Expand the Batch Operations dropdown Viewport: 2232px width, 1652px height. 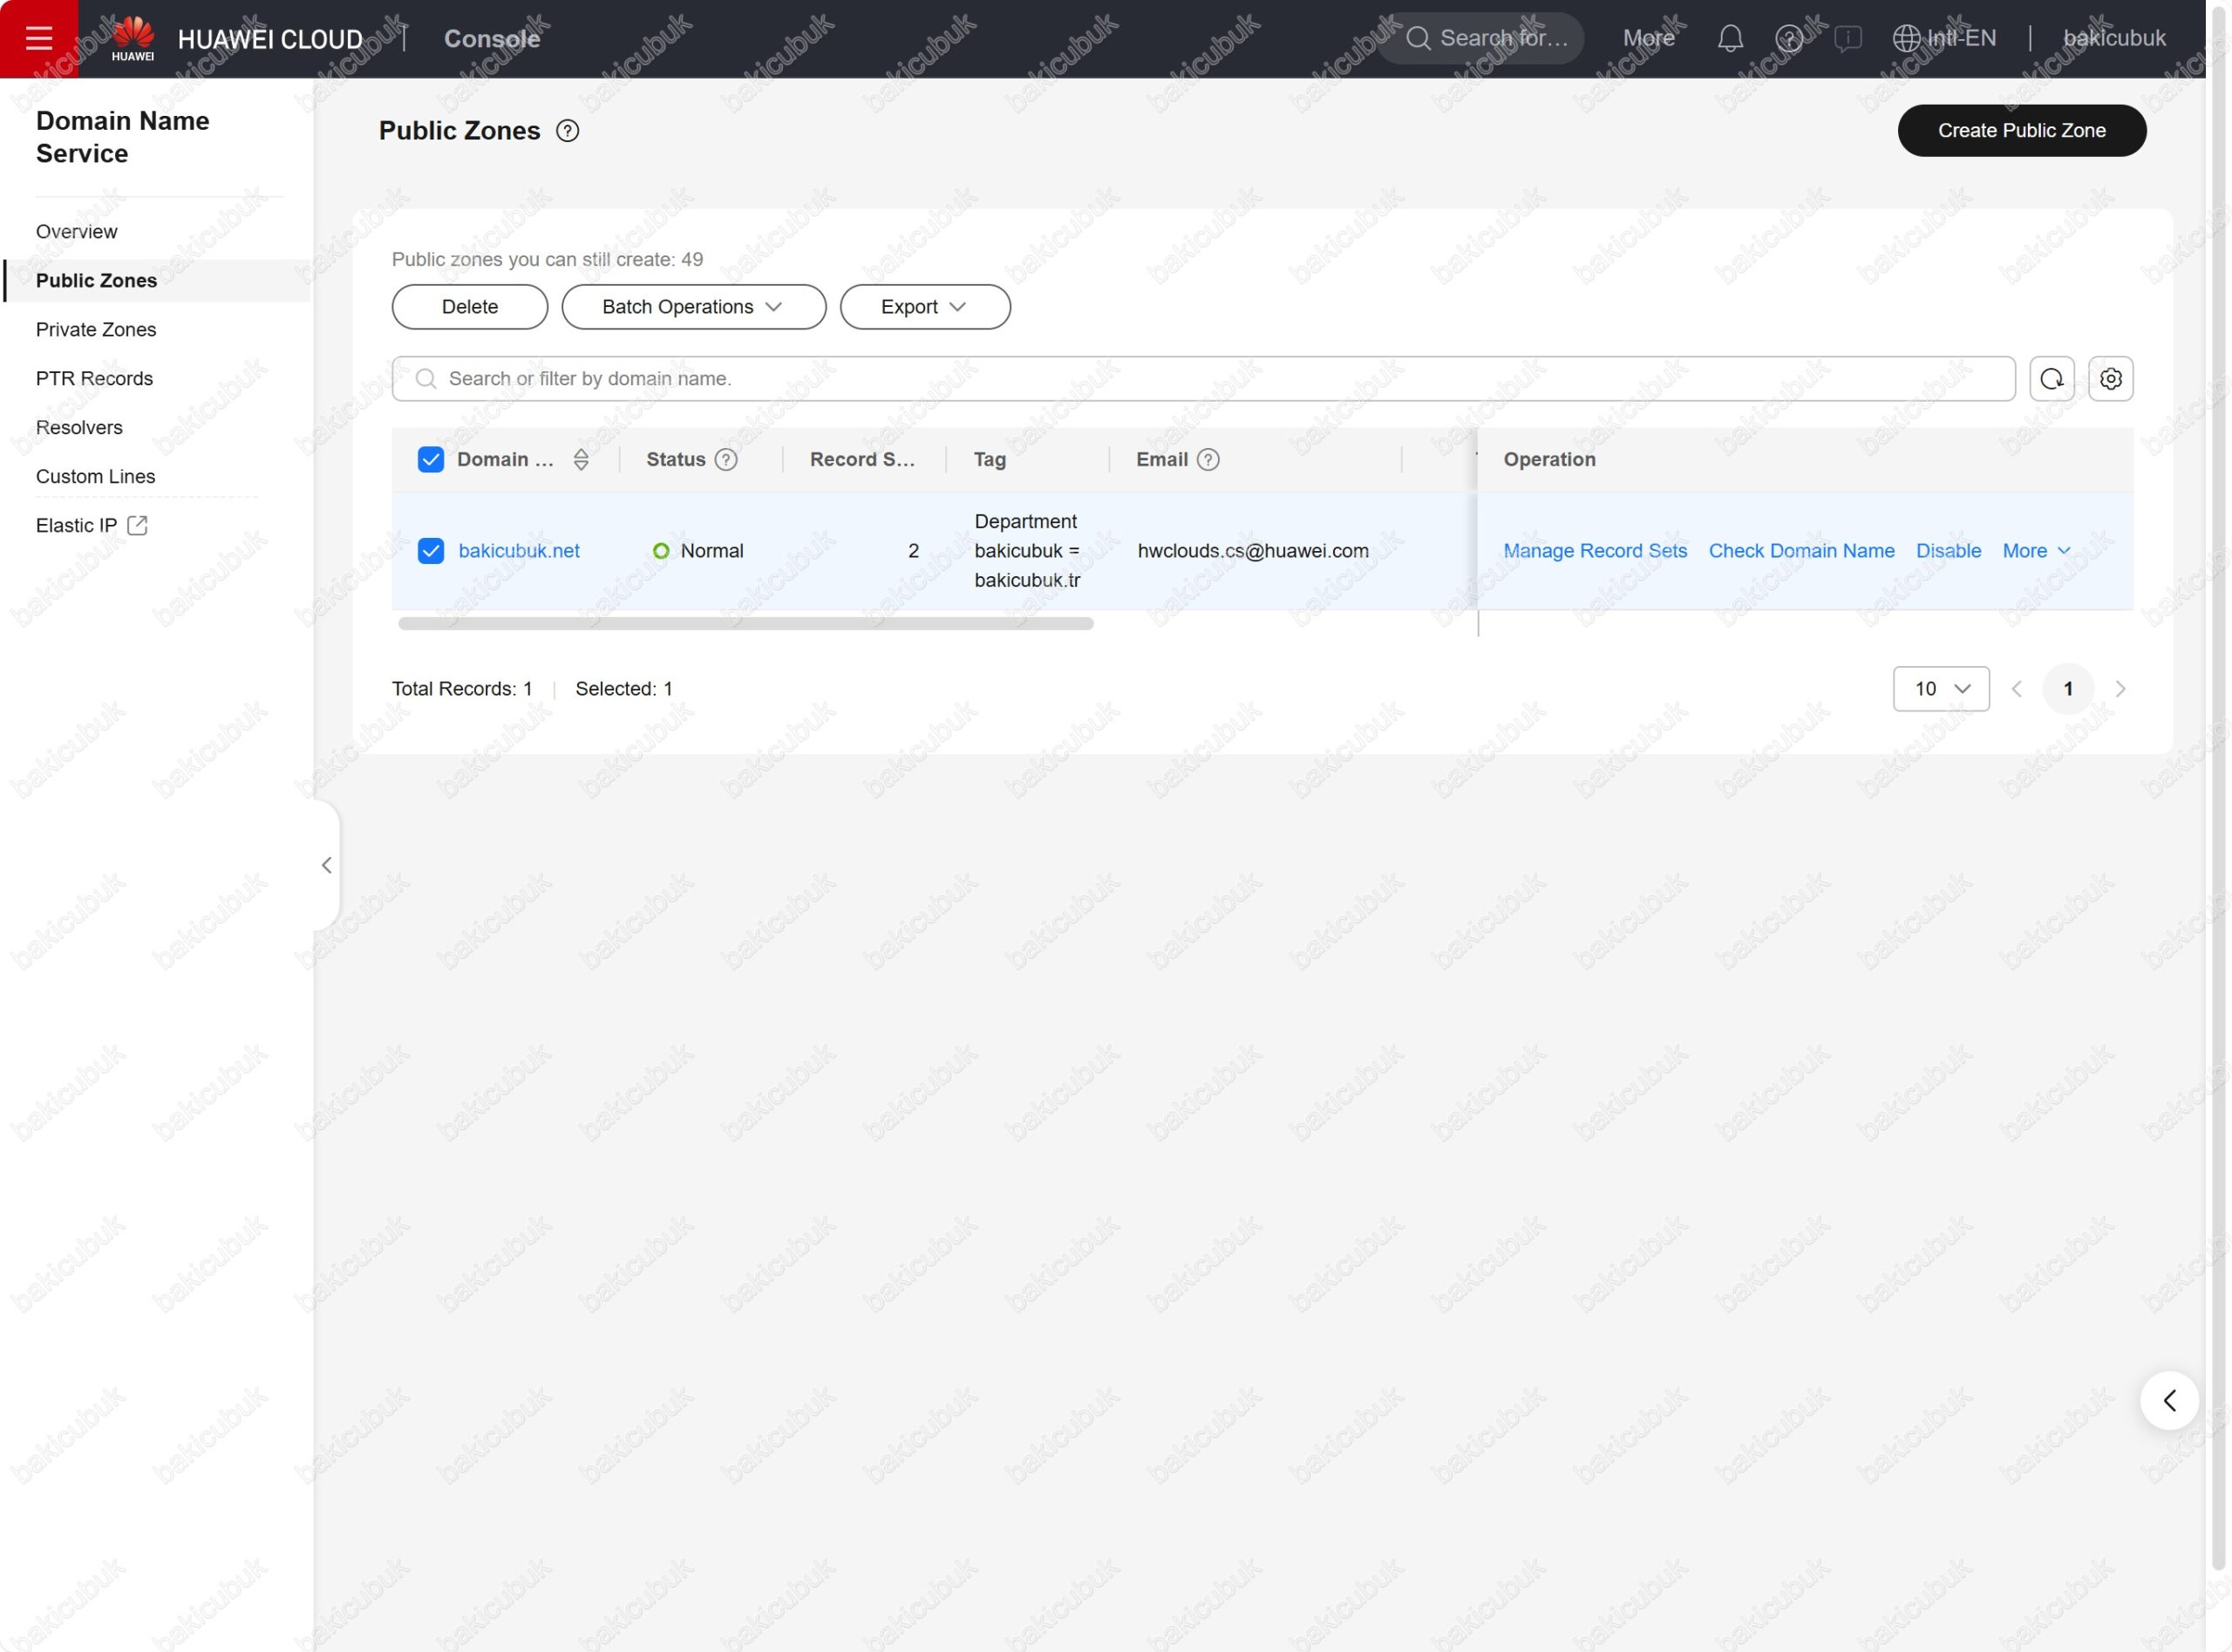693,307
